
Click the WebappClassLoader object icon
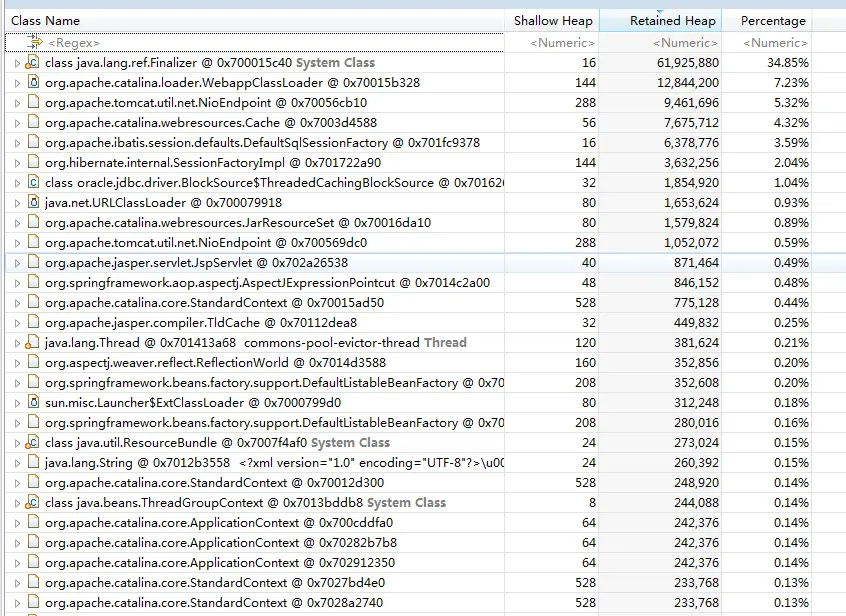(33, 82)
